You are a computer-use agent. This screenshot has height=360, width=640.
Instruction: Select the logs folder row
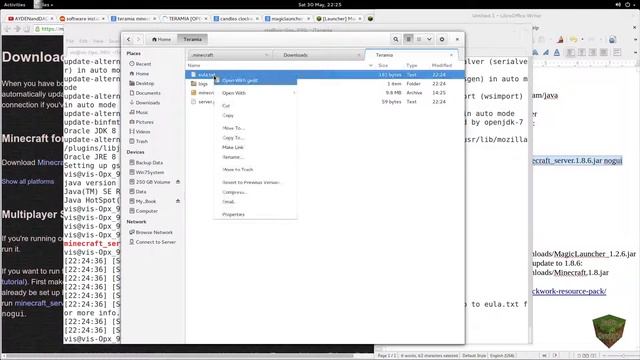pyautogui.click(x=325, y=84)
